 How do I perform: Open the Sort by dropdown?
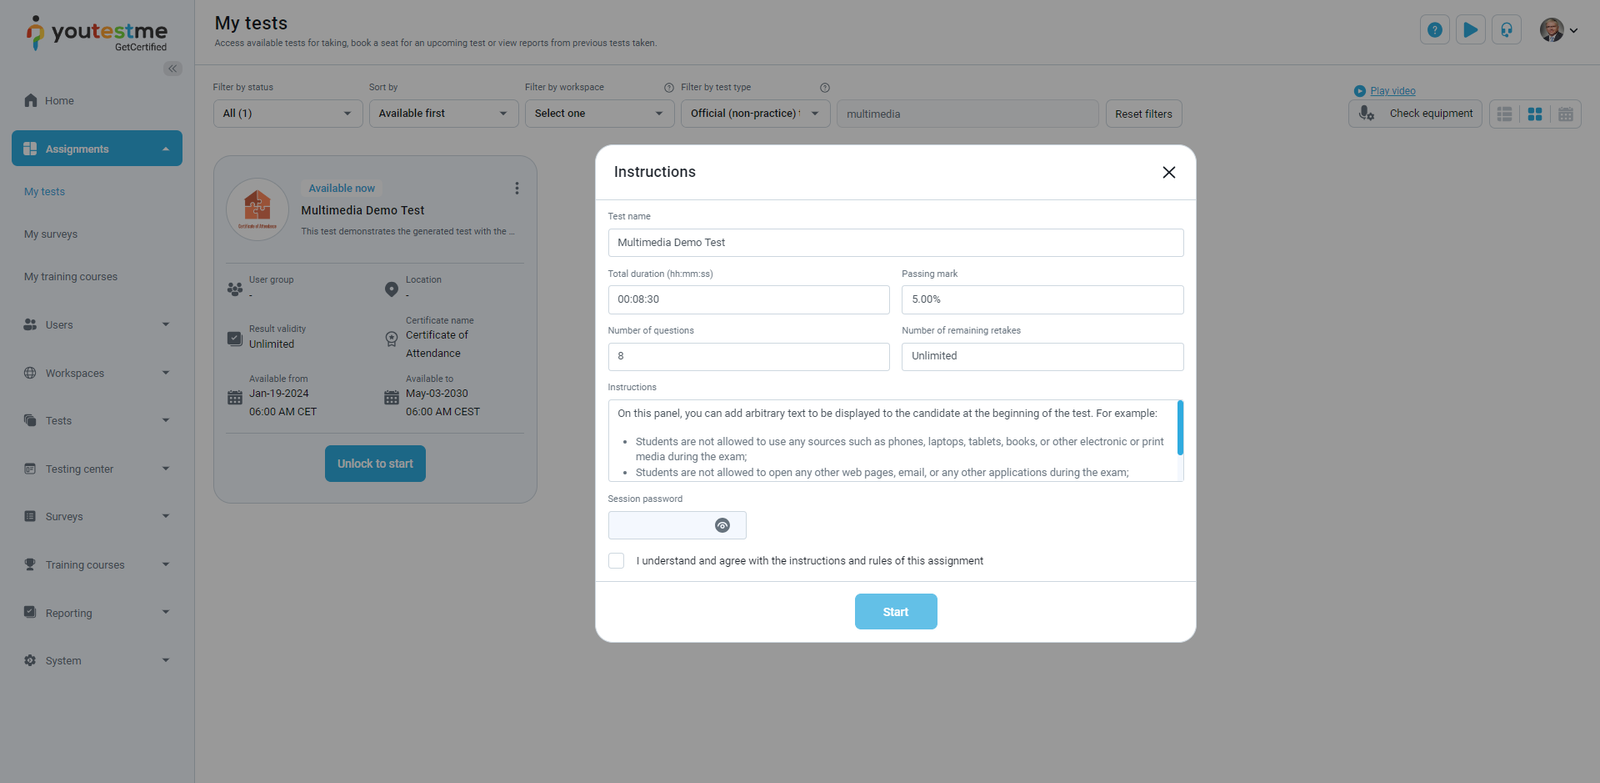(443, 114)
